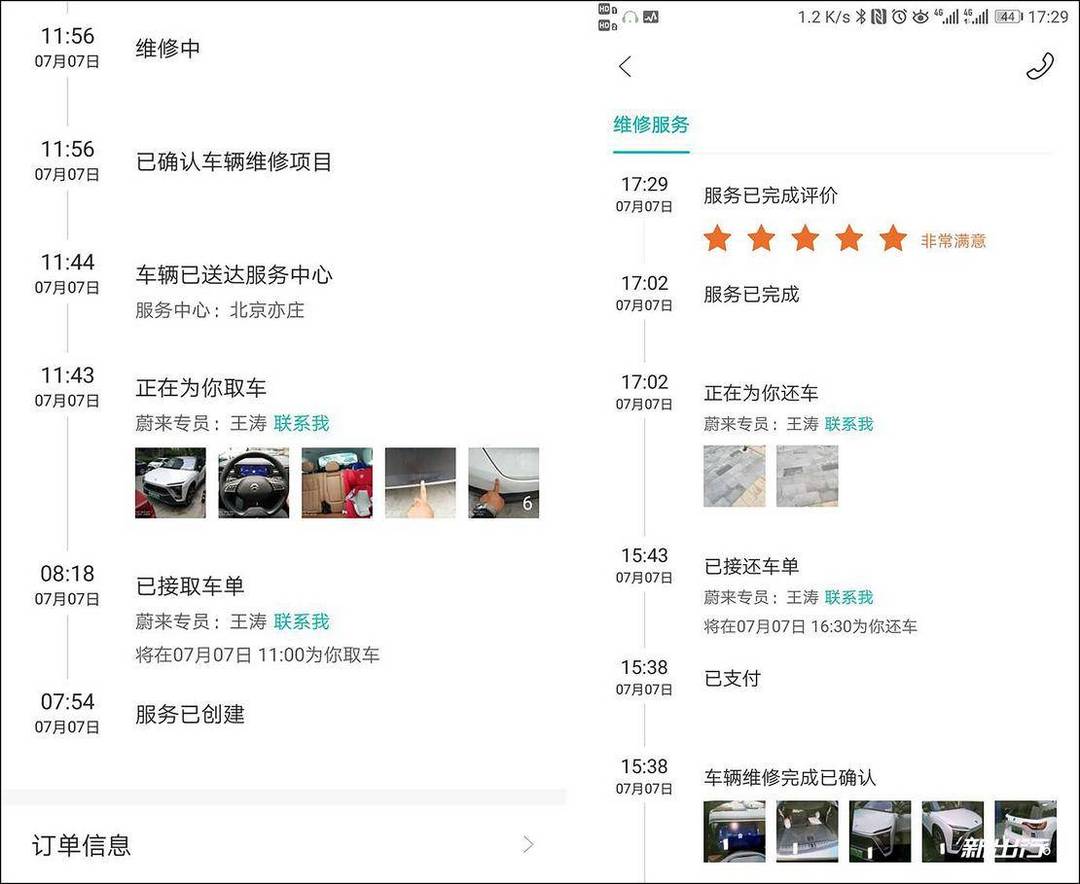
Task: Tap 联系我 under 已接还车单
Action: coord(849,597)
